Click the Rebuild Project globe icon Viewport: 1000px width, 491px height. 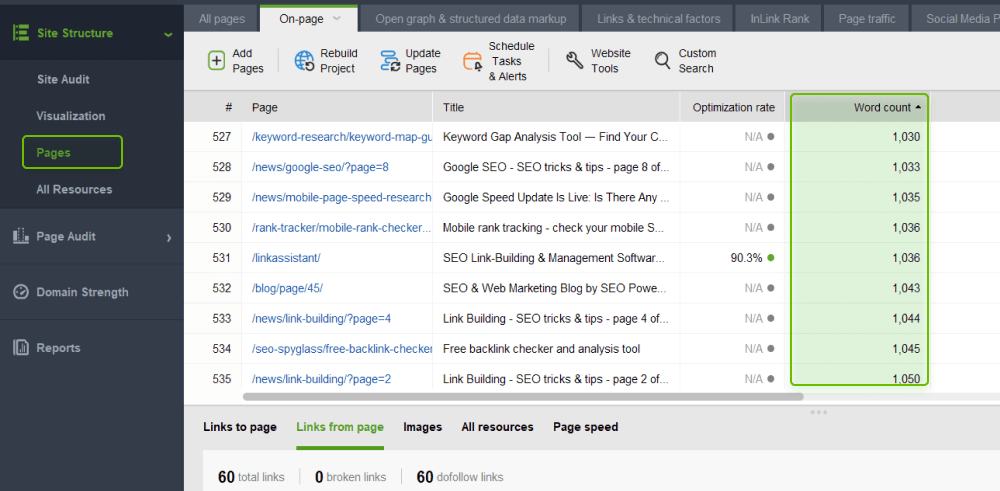(x=304, y=61)
